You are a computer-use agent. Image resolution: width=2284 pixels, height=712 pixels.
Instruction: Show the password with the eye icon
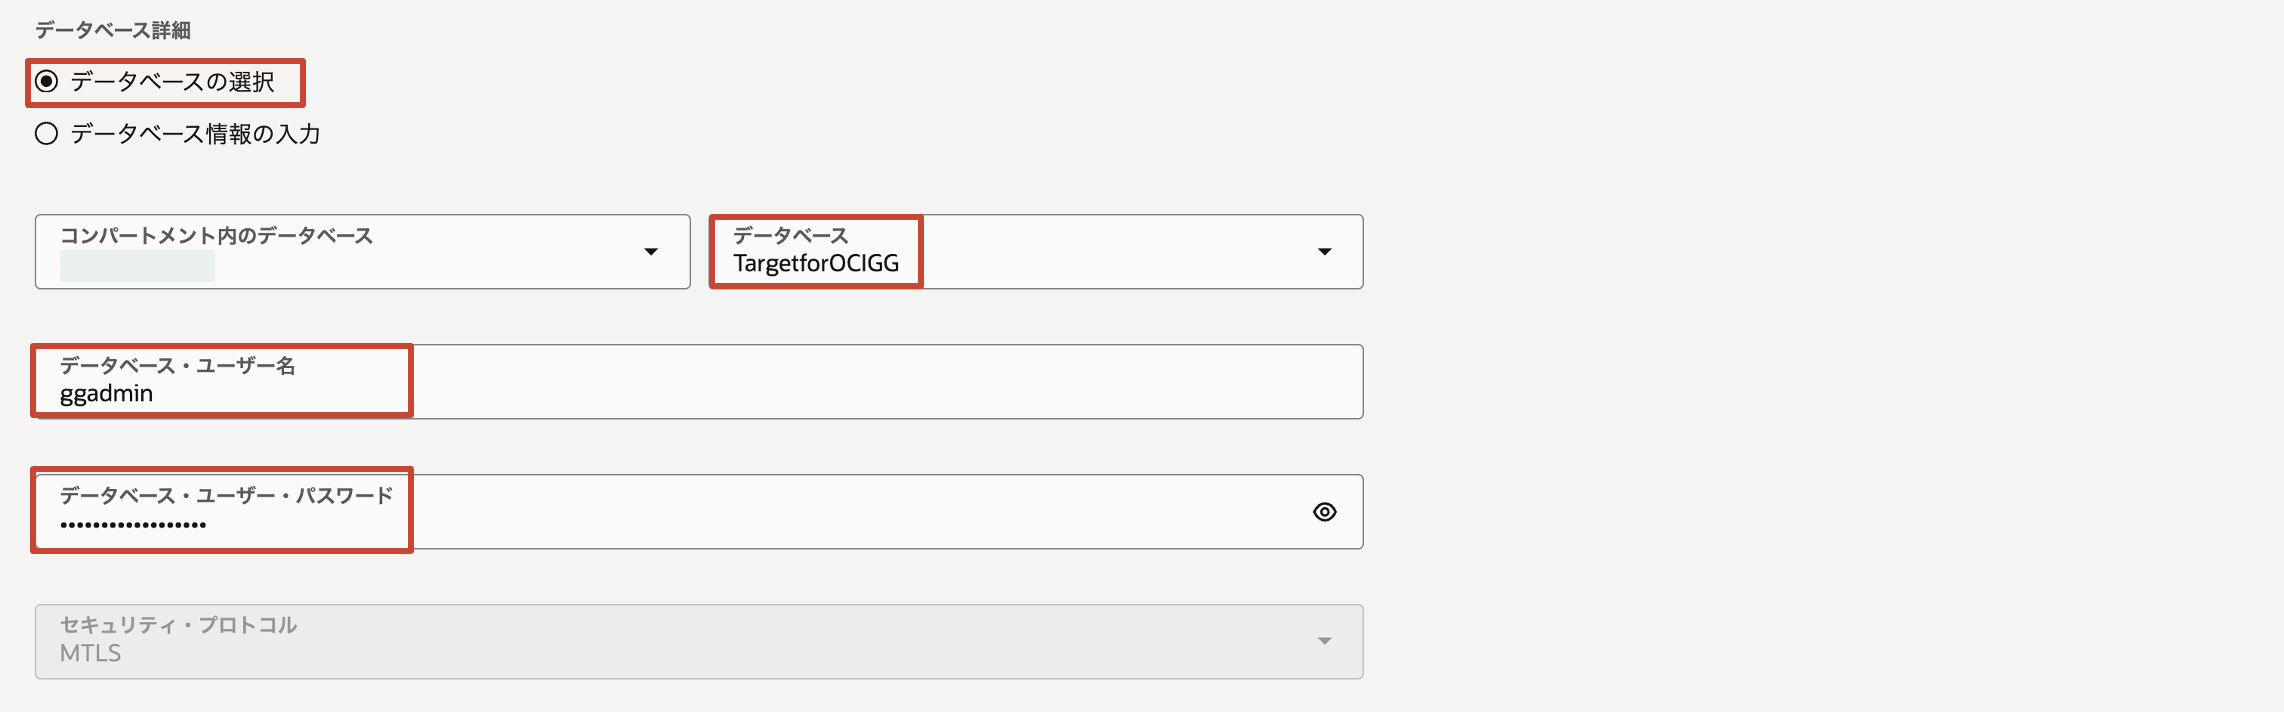tap(1324, 512)
